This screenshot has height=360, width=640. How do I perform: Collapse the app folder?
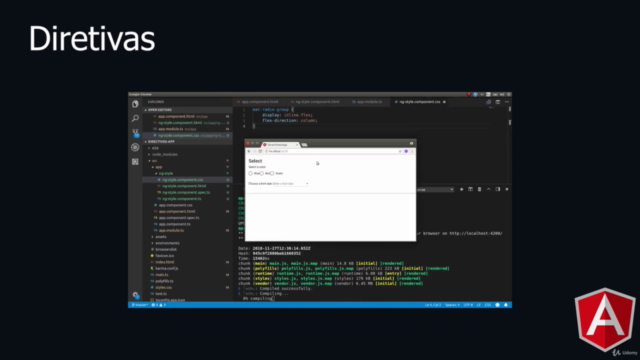tap(158, 167)
